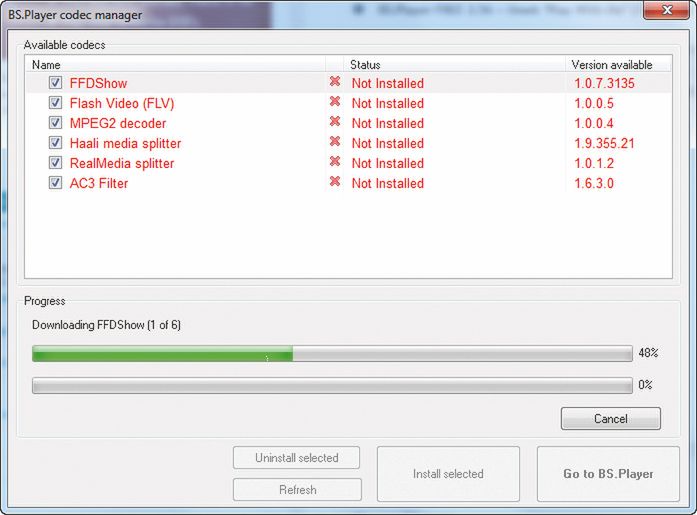Viewport: 697px width, 515px height.
Task: Click Not Installed status of MPEG2 decoder
Action: (388, 123)
